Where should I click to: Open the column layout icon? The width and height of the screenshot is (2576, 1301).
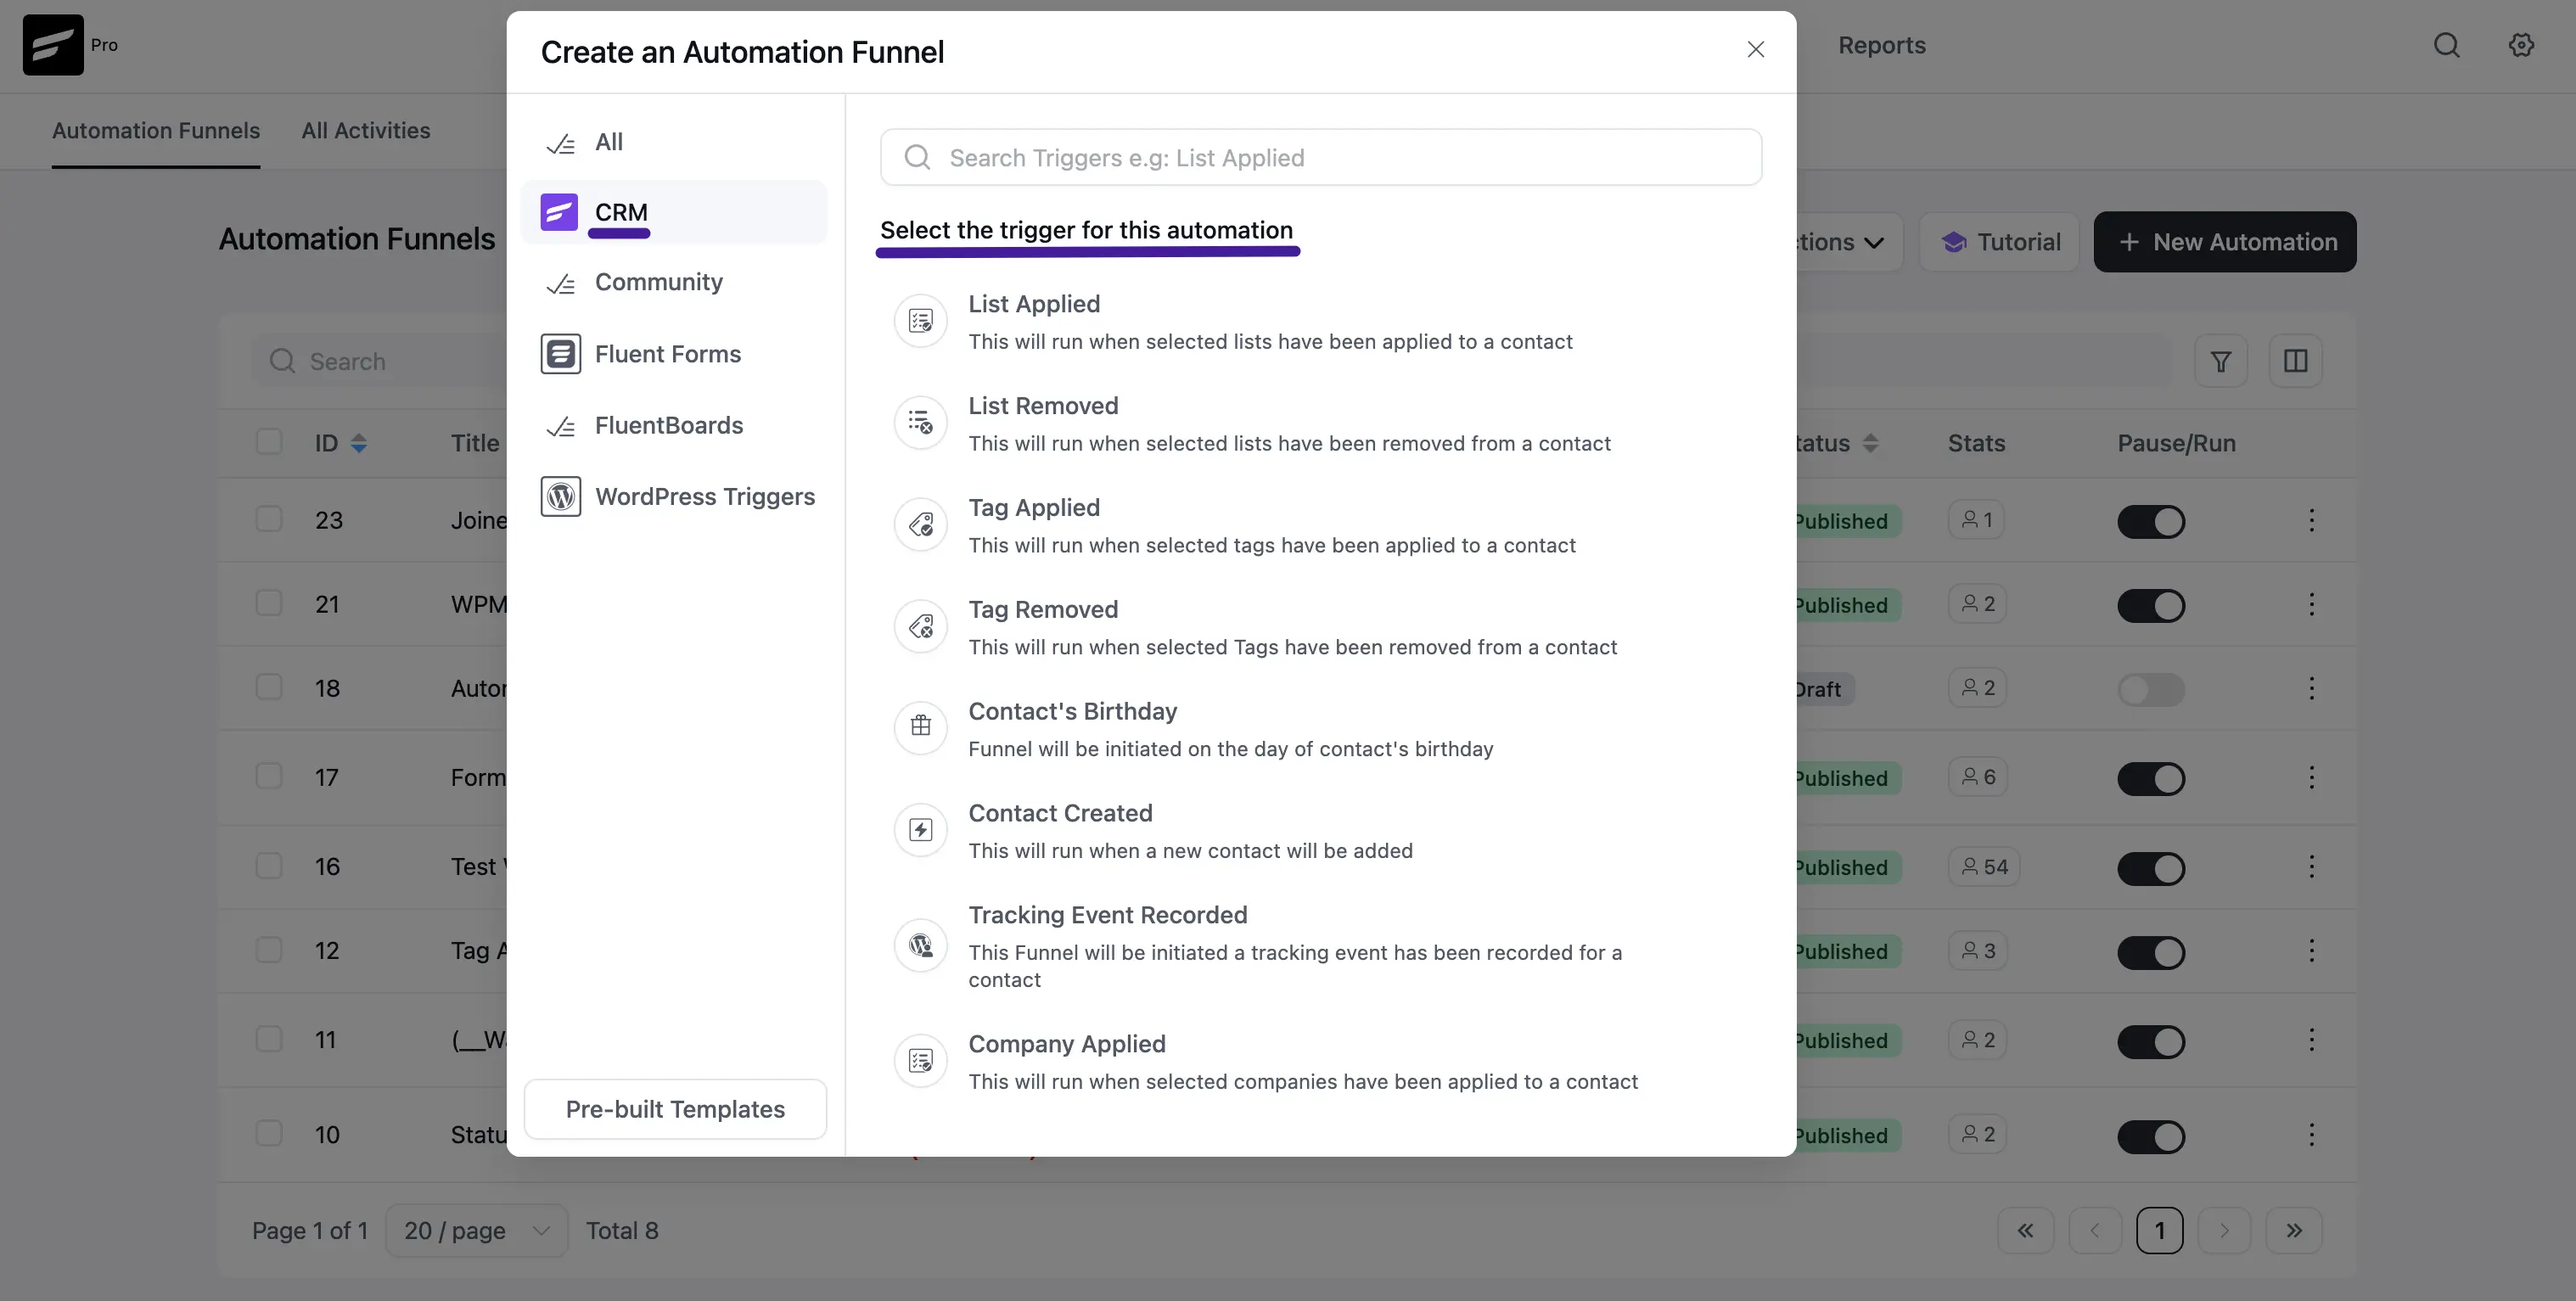tap(2295, 361)
